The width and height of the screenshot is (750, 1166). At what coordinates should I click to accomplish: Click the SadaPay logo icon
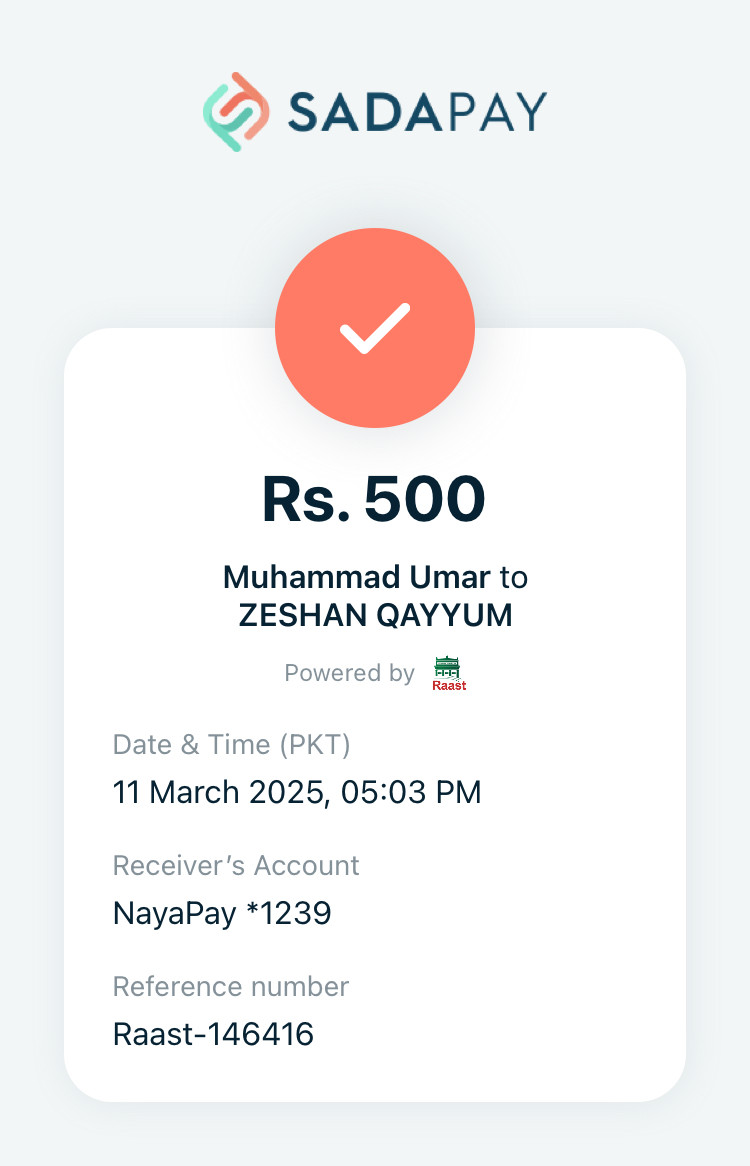236,111
